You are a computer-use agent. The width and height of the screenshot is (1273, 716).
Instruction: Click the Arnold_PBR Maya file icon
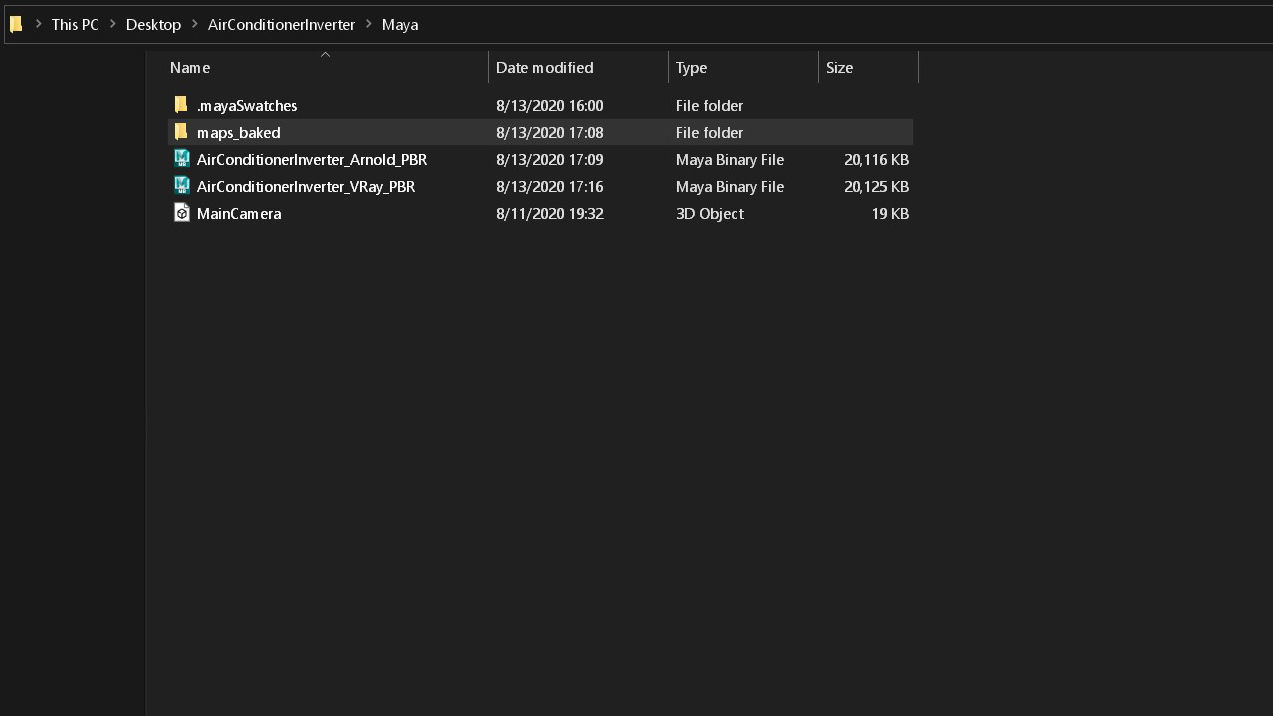click(x=182, y=159)
